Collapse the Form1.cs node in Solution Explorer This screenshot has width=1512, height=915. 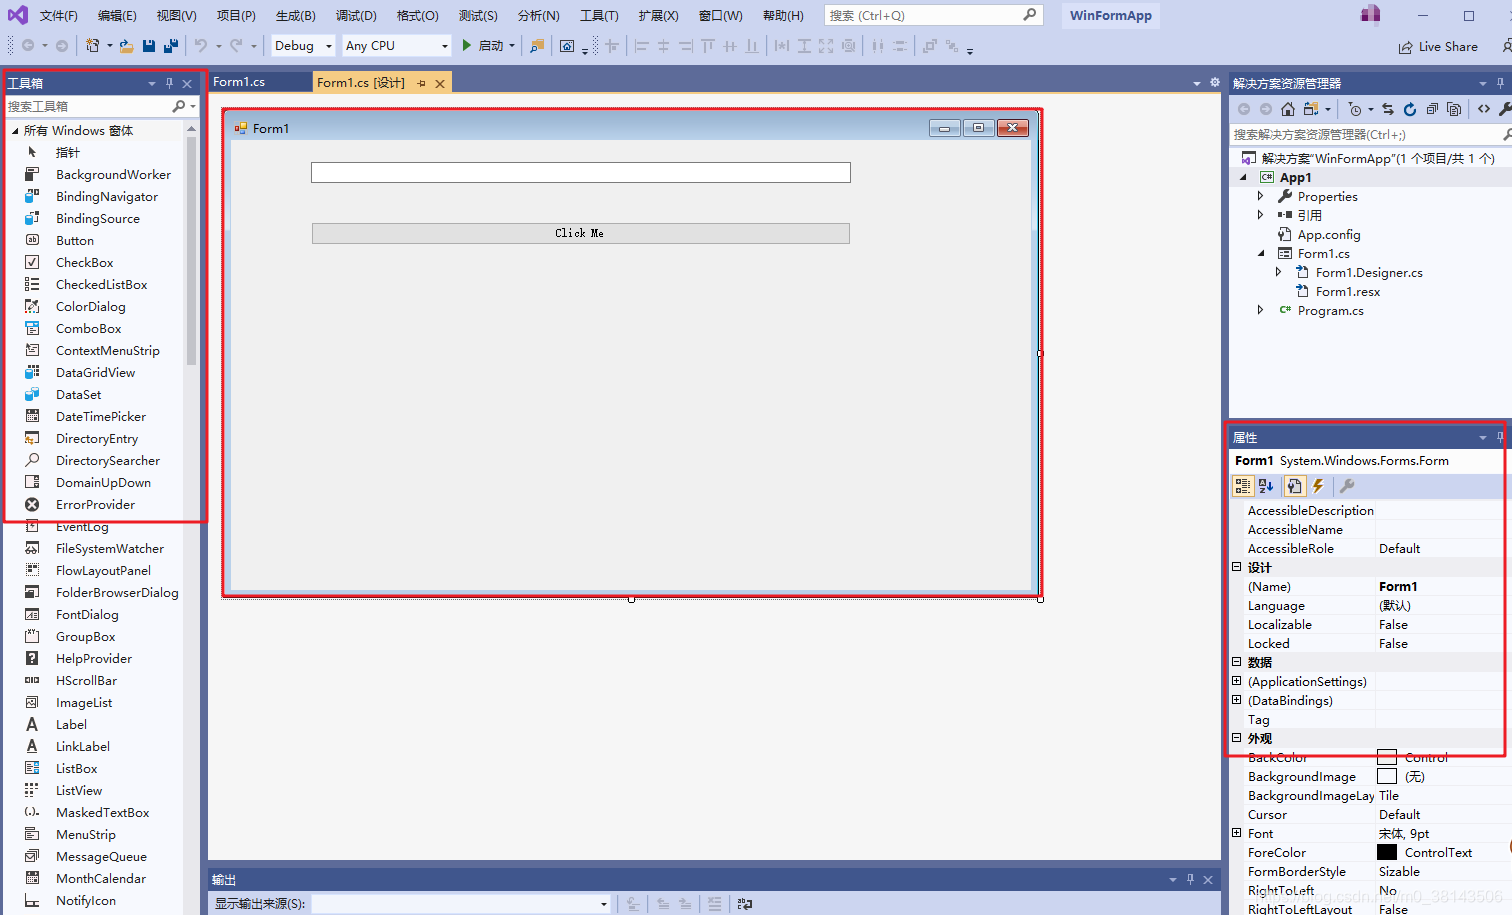(x=1261, y=254)
